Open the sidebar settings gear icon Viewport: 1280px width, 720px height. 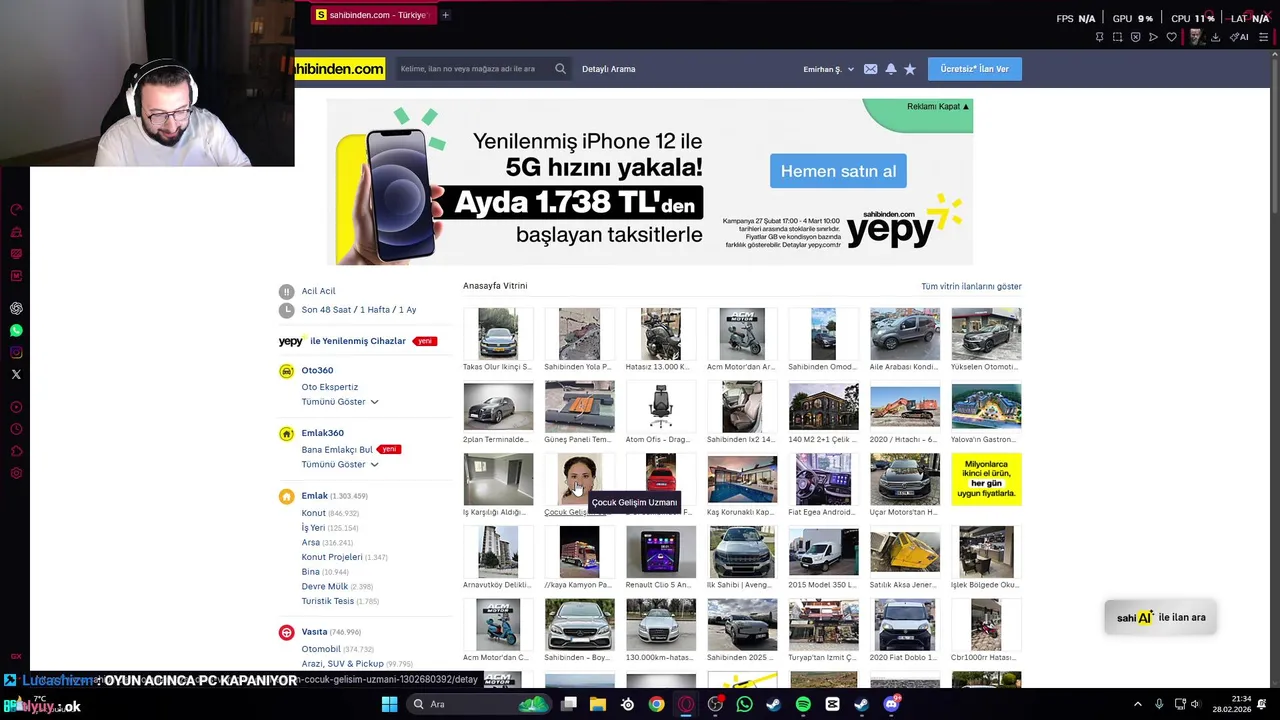coord(16,473)
